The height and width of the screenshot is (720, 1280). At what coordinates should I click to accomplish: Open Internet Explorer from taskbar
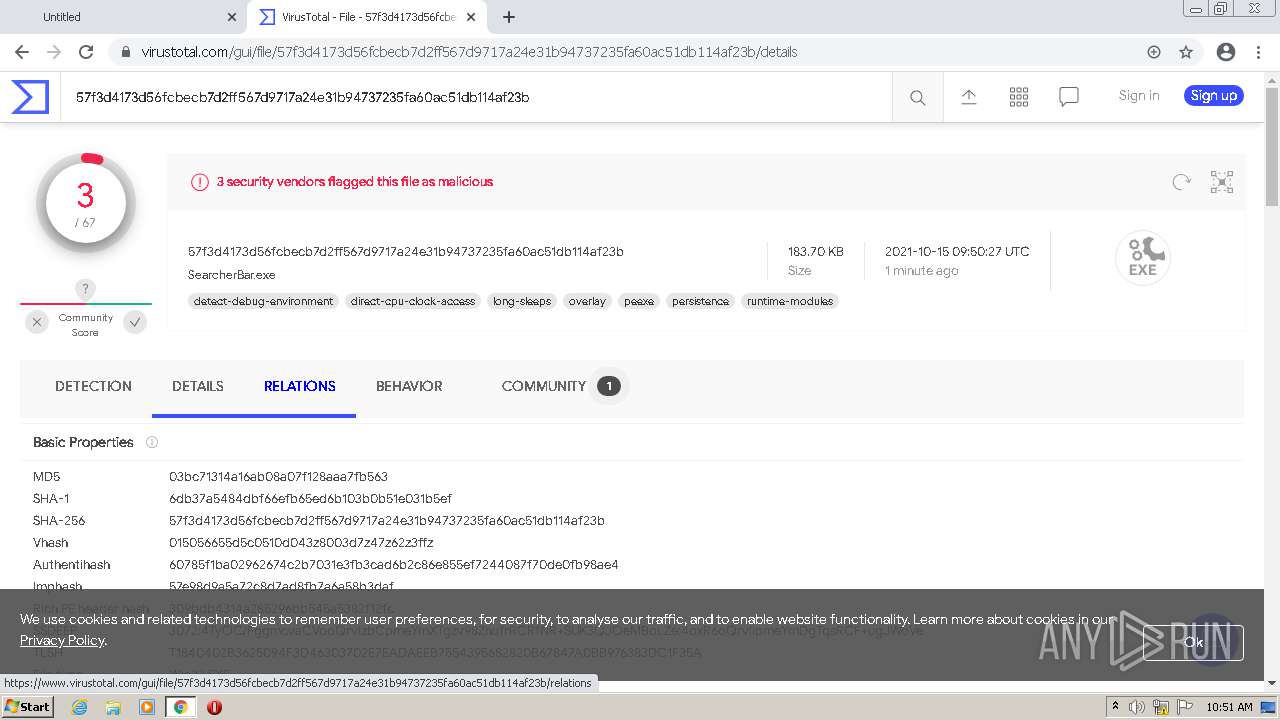click(x=79, y=707)
